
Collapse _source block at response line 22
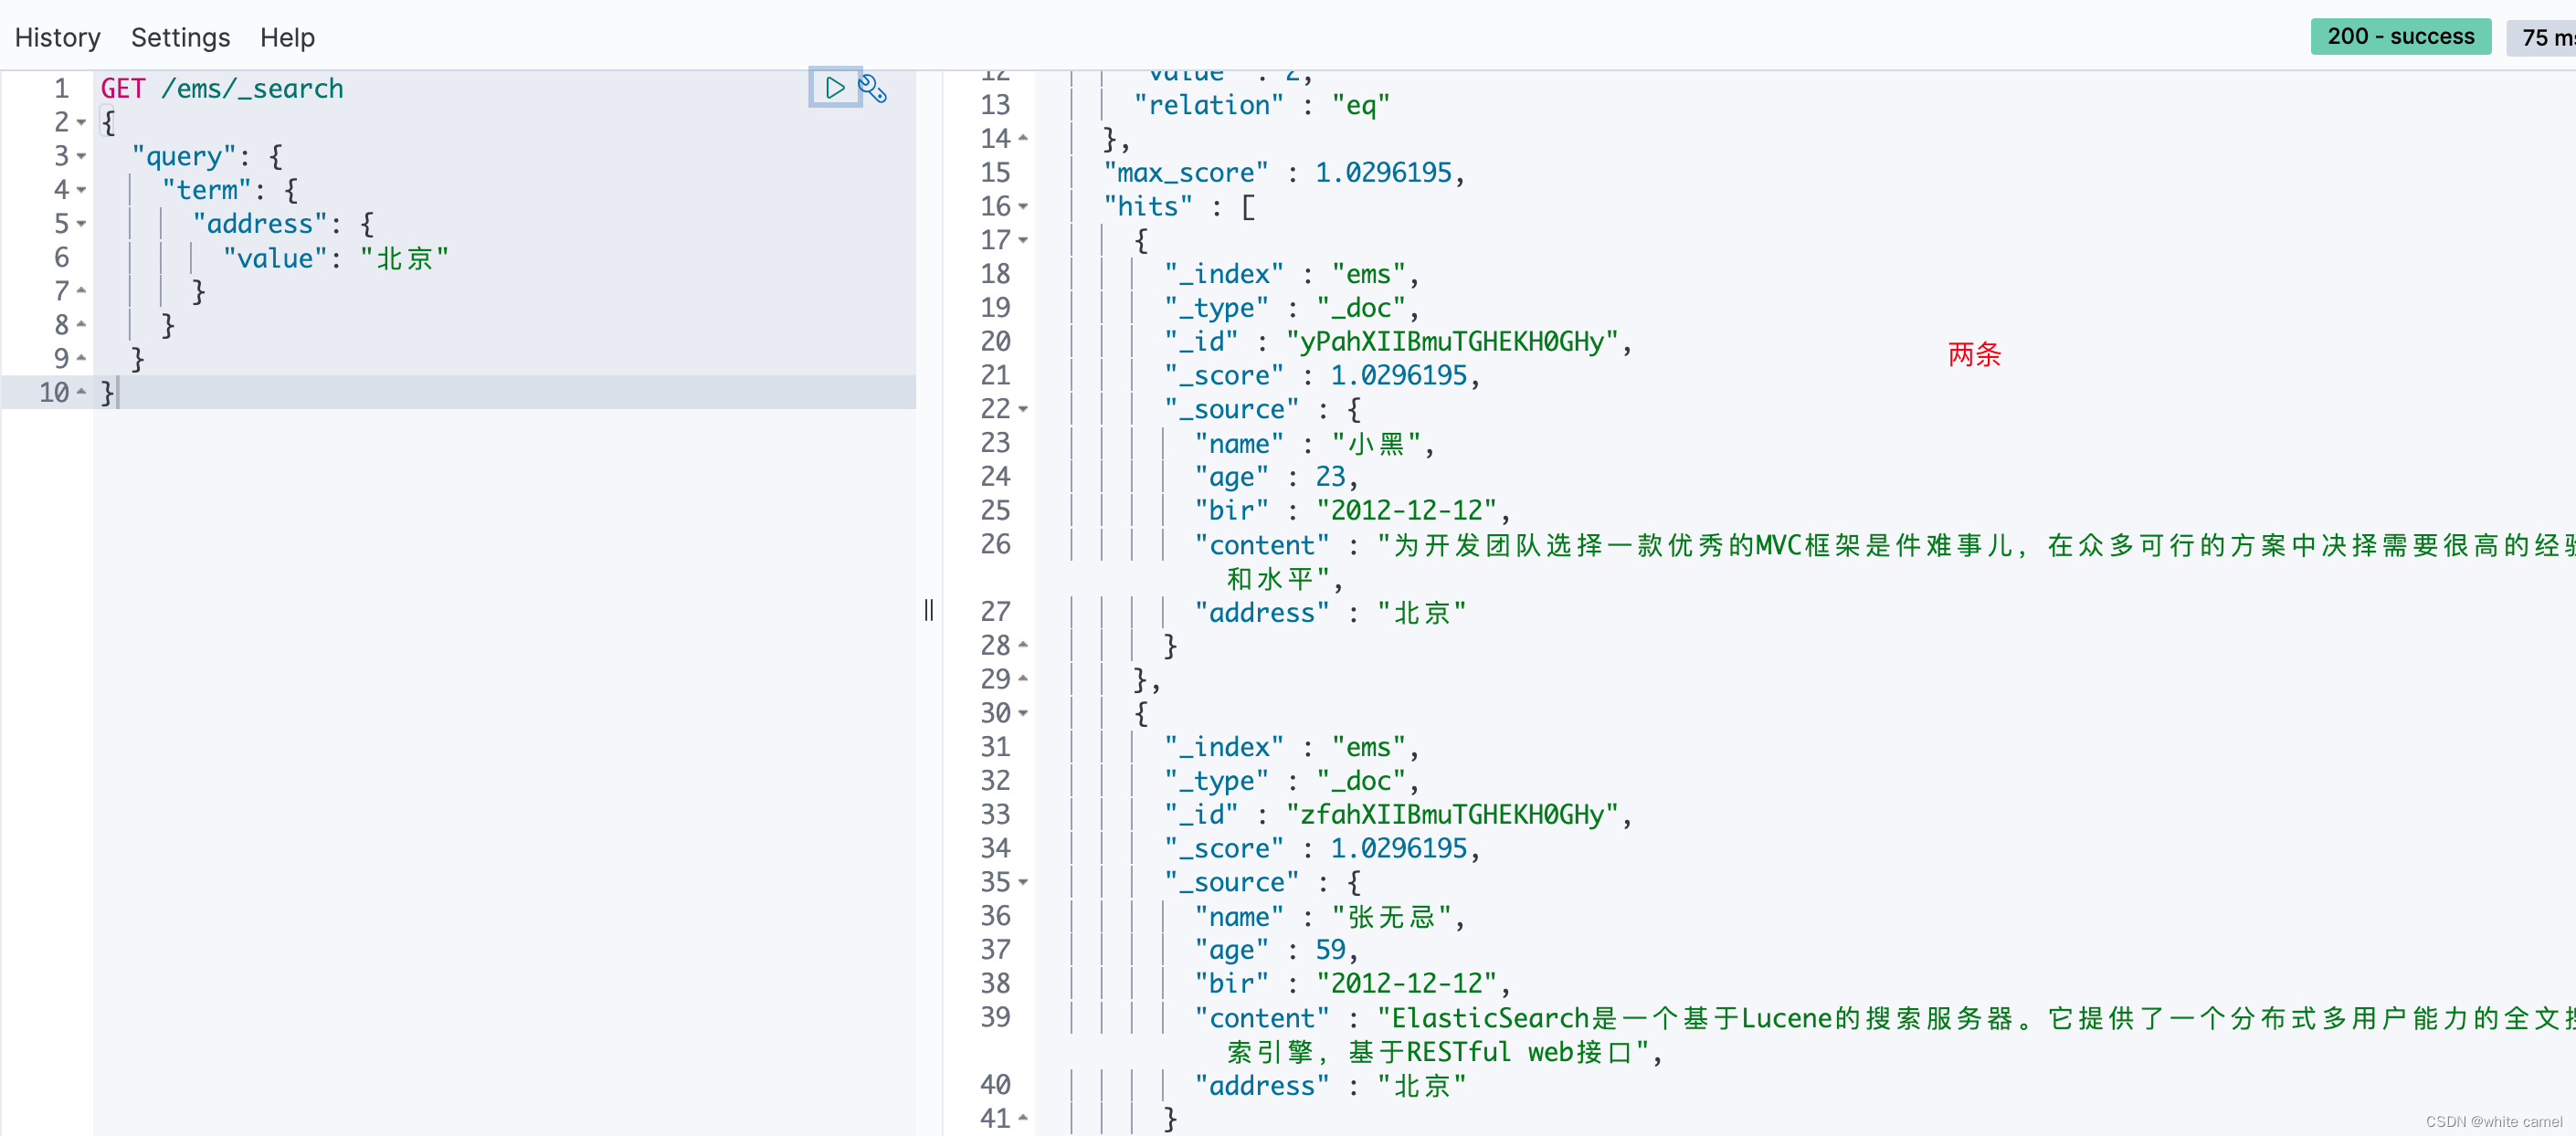[x=1023, y=409]
